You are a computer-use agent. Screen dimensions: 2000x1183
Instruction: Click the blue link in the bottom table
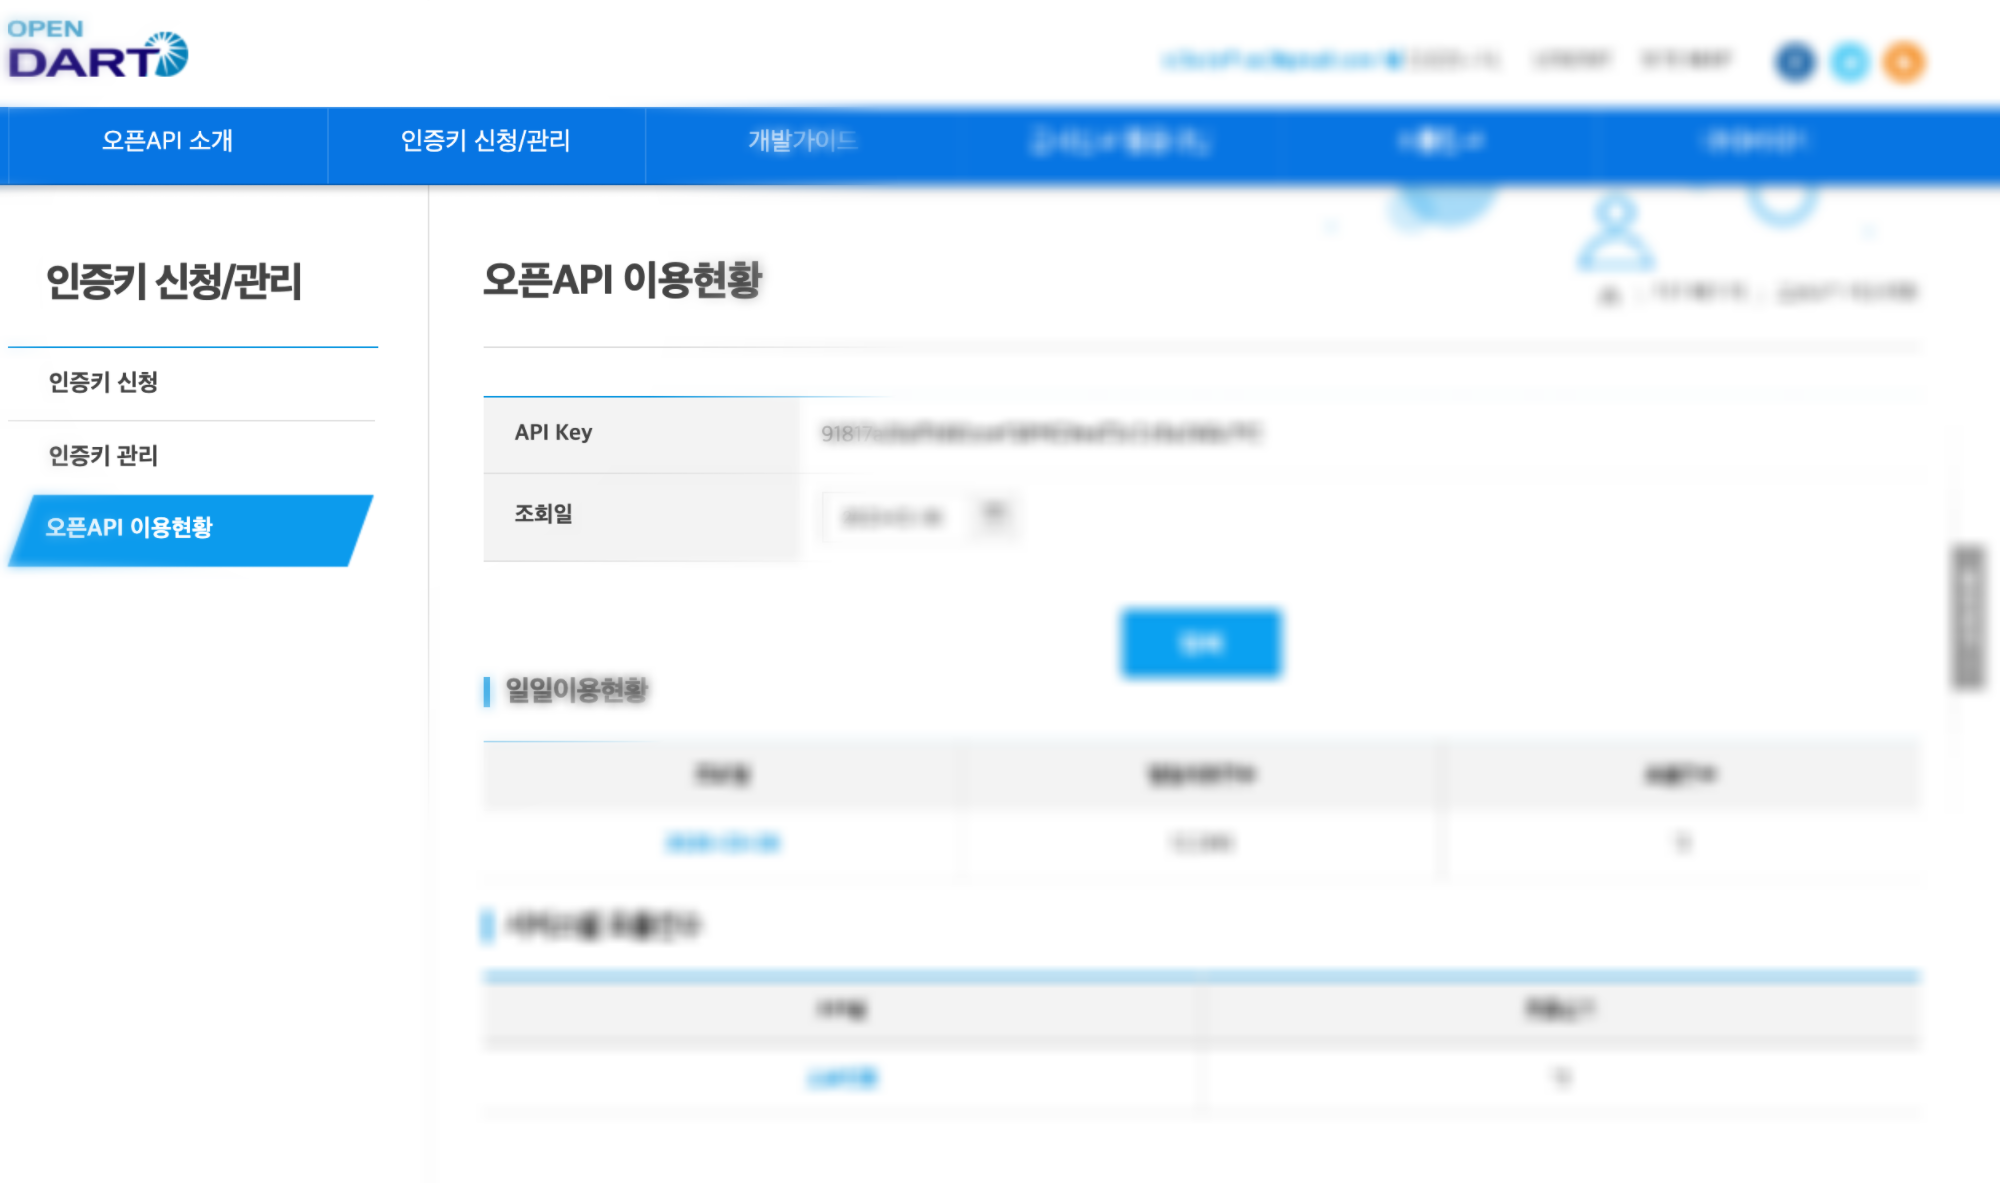[842, 1078]
